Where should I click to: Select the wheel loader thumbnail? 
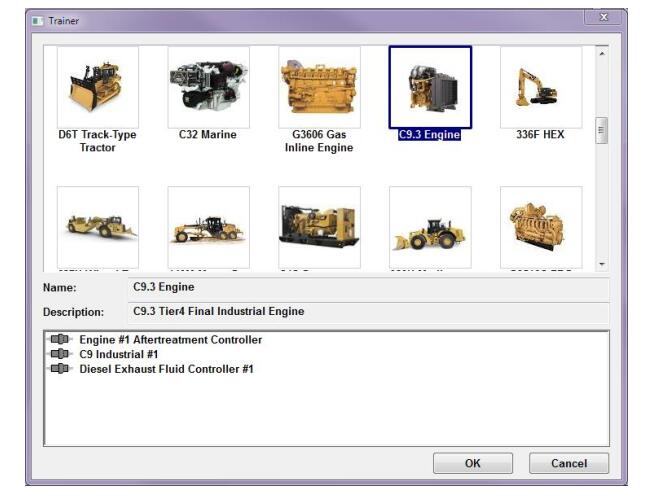coord(430,227)
